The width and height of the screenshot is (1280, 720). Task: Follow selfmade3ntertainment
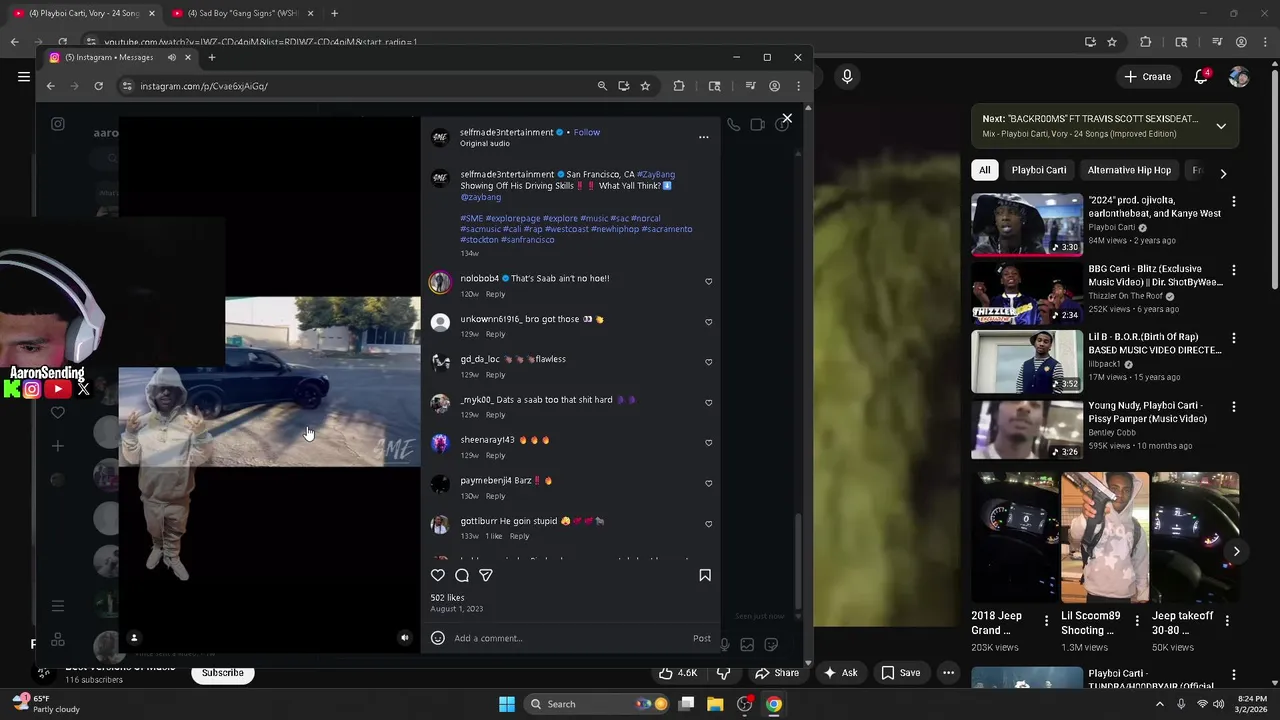[x=587, y=132]
